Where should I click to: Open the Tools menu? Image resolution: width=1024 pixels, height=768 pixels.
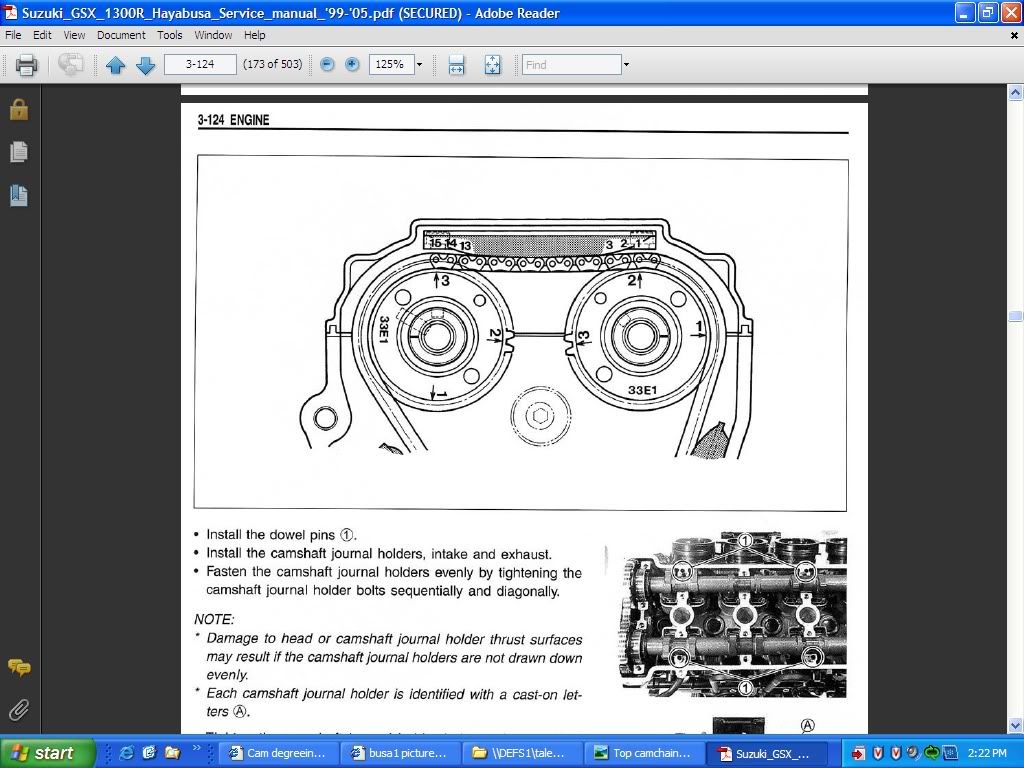click(169, 35)
